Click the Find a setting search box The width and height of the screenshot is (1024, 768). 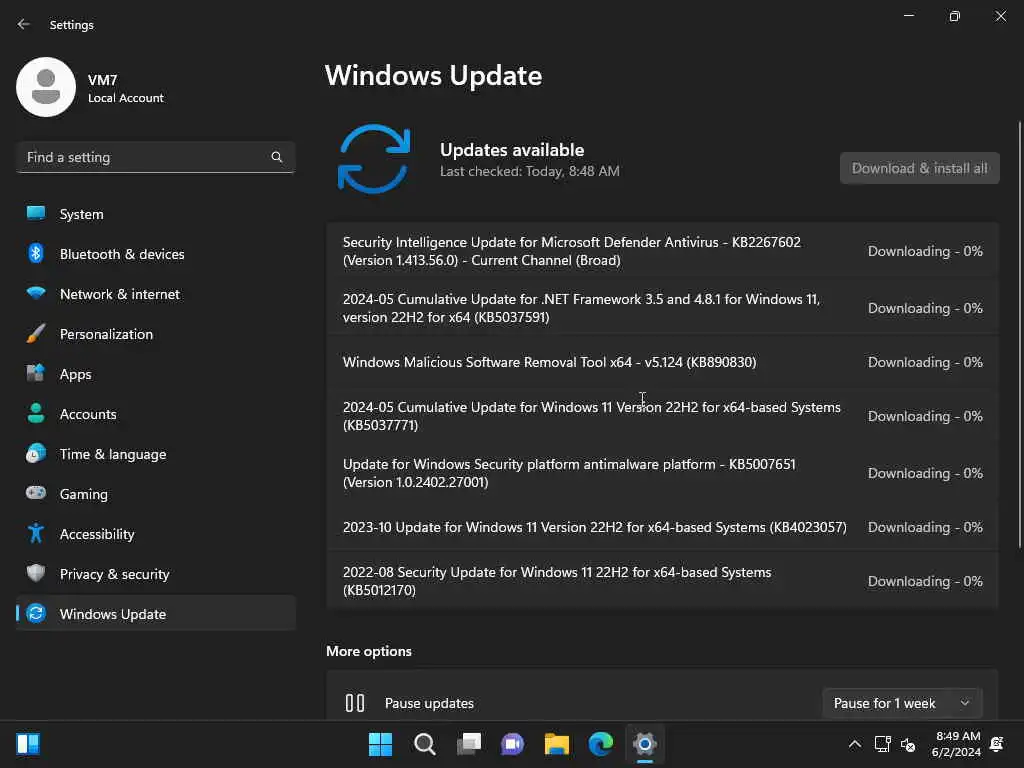point(155,157)
